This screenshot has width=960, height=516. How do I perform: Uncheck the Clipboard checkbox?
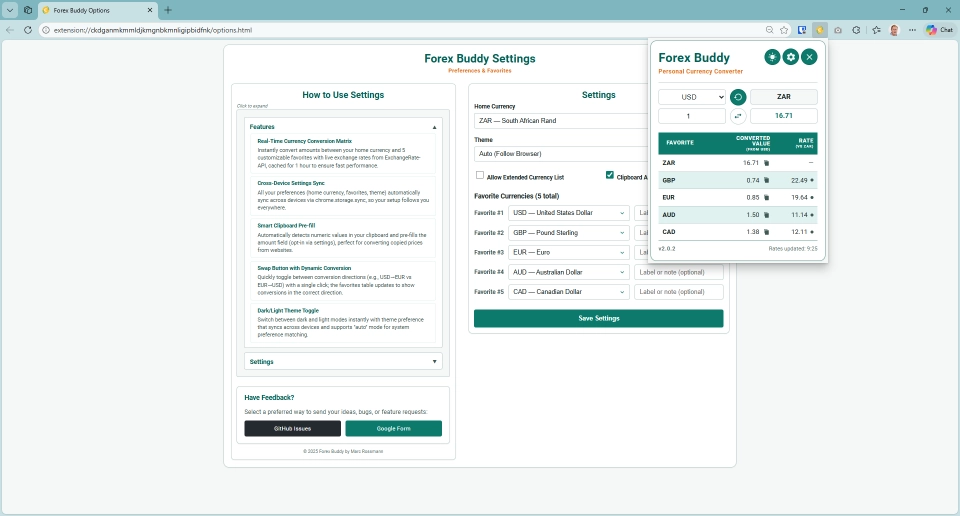point(610,175)
